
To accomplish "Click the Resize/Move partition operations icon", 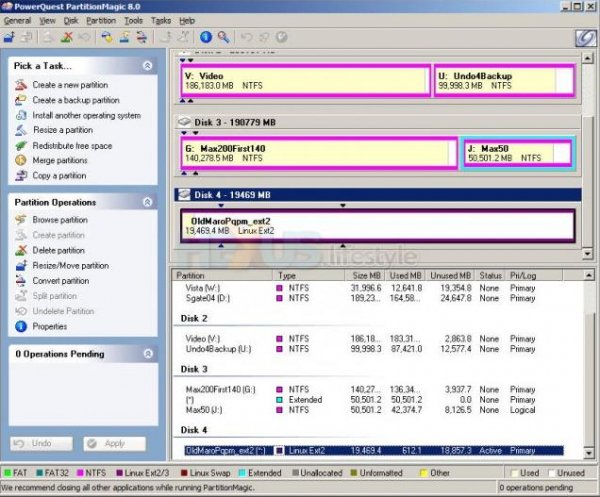I will [21, 266].
